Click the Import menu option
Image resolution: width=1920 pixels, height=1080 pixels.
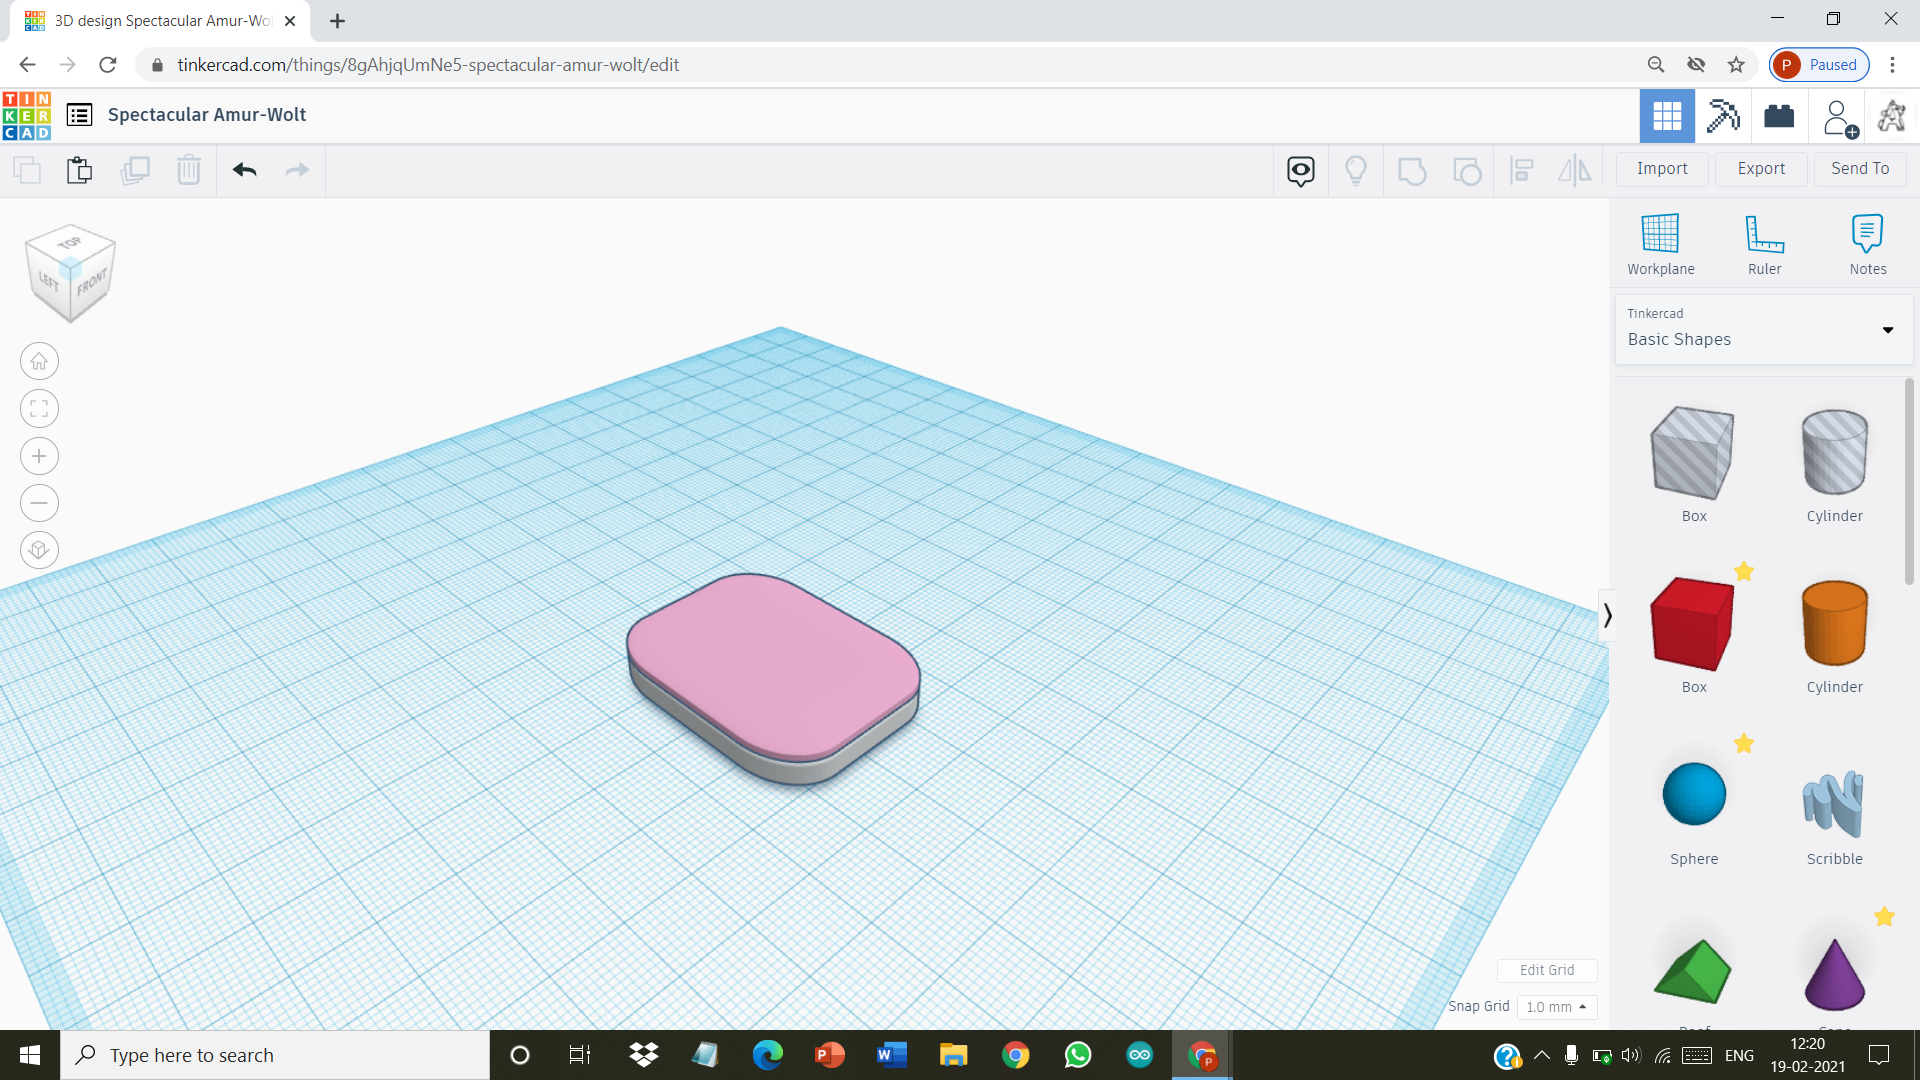(x=1662, y=167)
